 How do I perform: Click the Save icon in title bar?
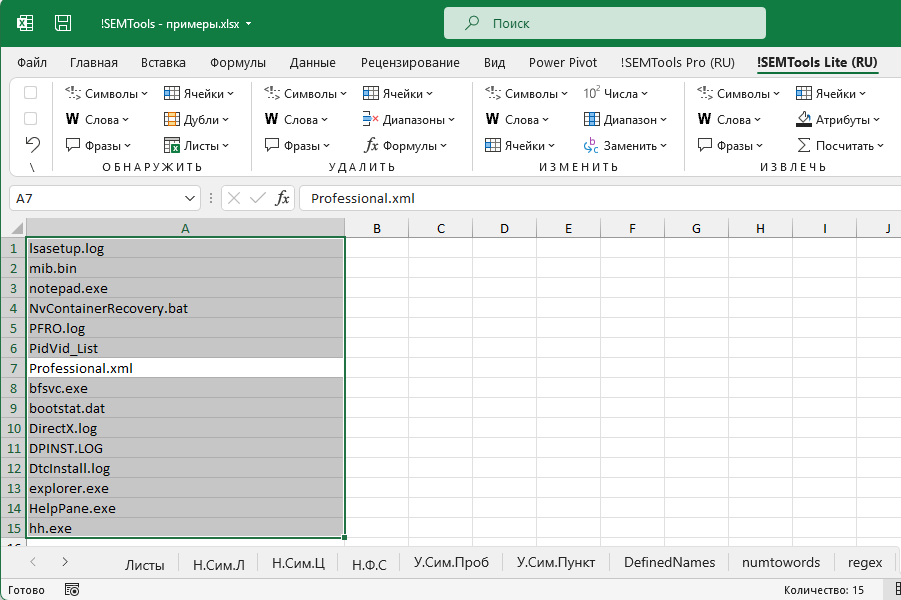63,23
